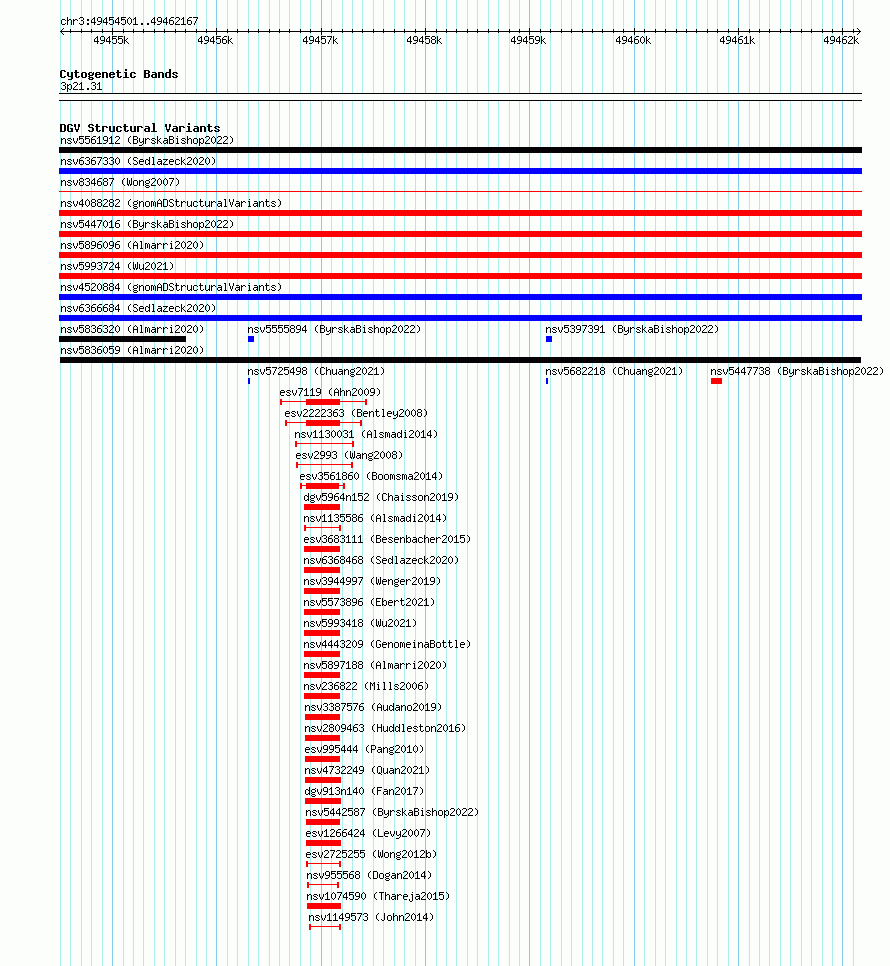The height and width of the screenshot is (966, 890).
Task: Open nsv2809463 (Huddleston2016) label
Action: tap(386, 727)
